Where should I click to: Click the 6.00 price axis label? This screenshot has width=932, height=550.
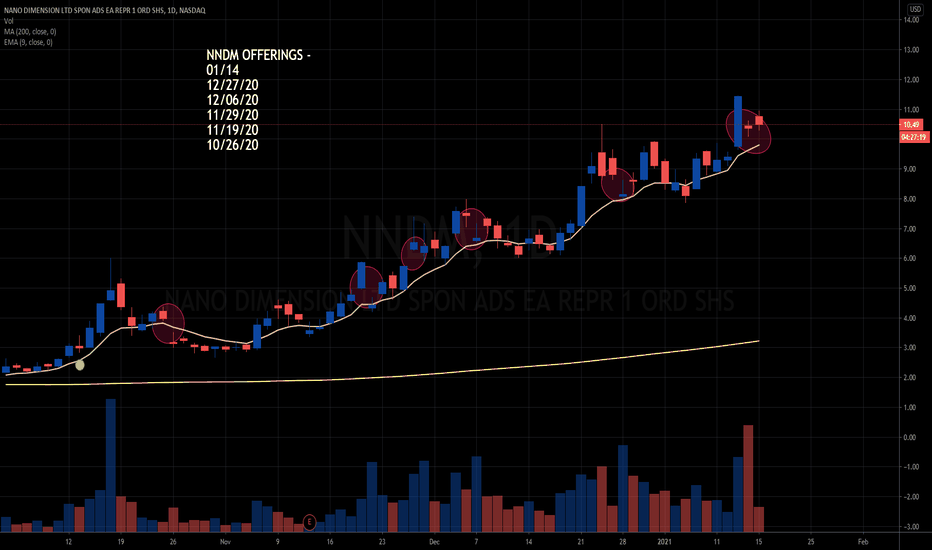(911, 259)
